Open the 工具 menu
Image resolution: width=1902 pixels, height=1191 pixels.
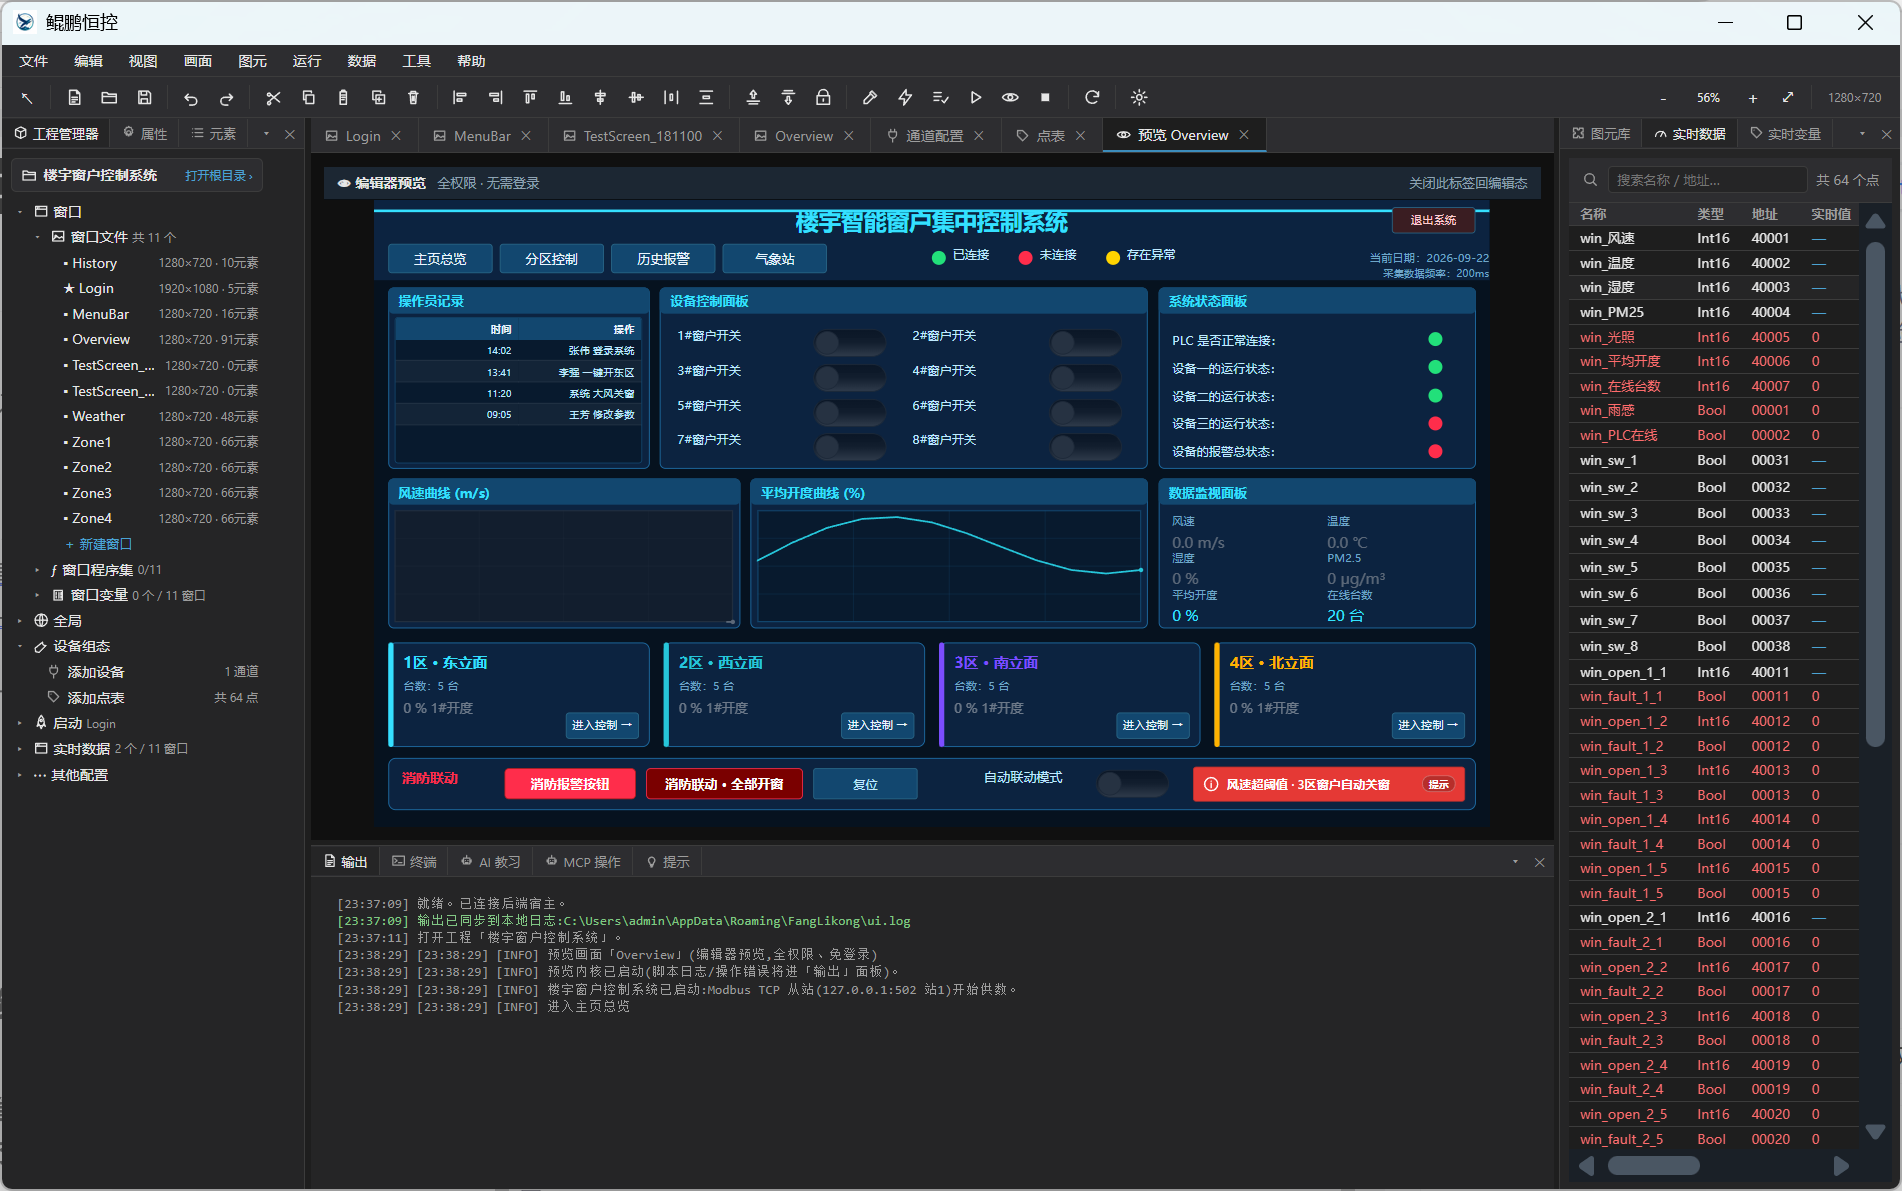tap(416, 61)
